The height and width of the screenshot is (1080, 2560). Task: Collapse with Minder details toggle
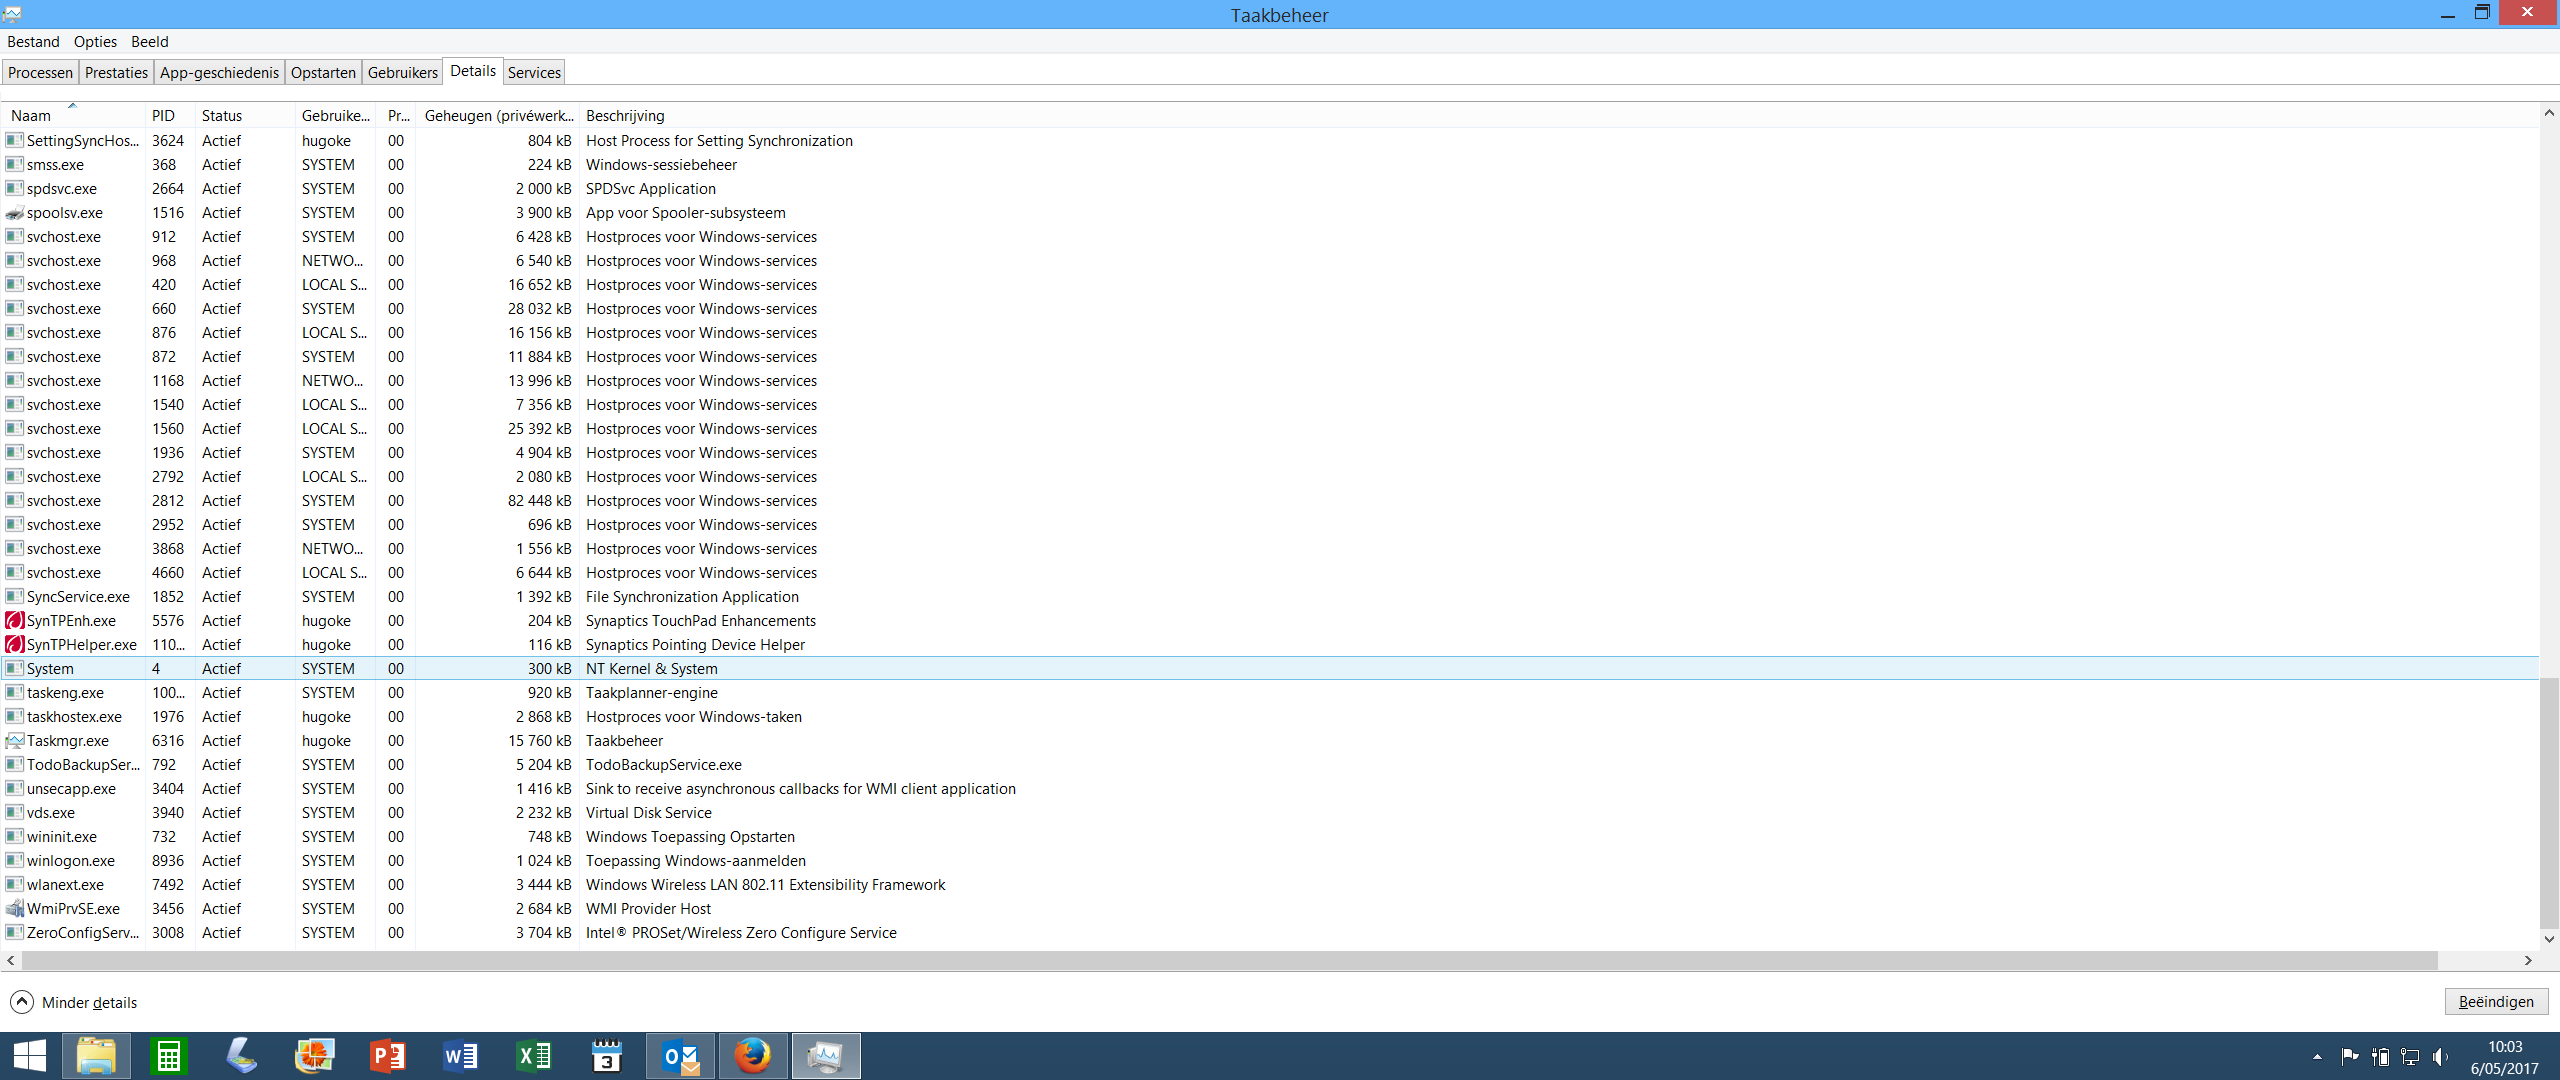(74, 1002)
